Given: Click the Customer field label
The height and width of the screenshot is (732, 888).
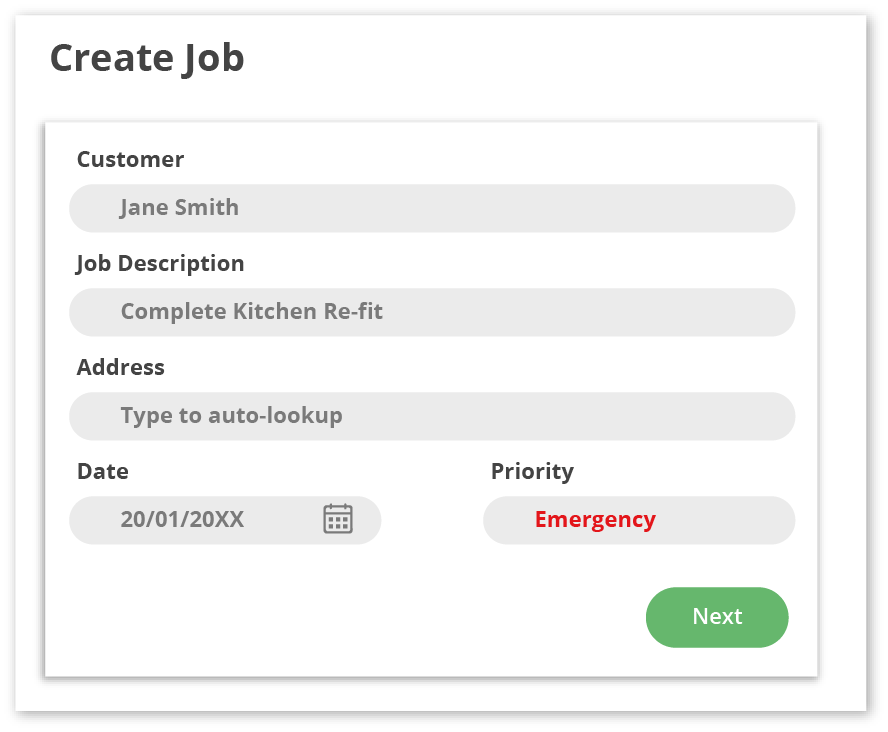Looking at the screenshot, I should pyautogui.click(x=130, y=159).
